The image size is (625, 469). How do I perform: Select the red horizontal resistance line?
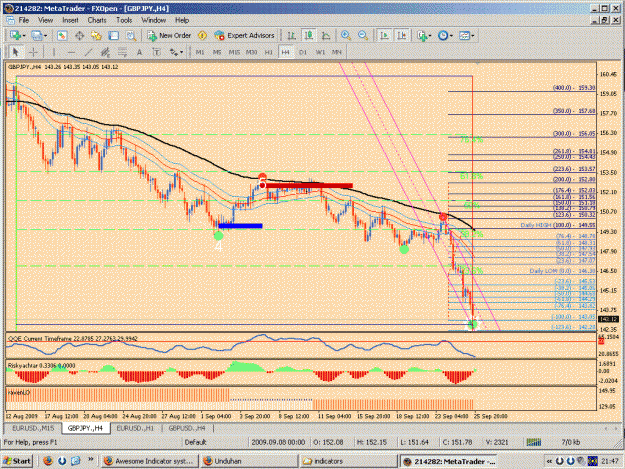coord(309,185)
